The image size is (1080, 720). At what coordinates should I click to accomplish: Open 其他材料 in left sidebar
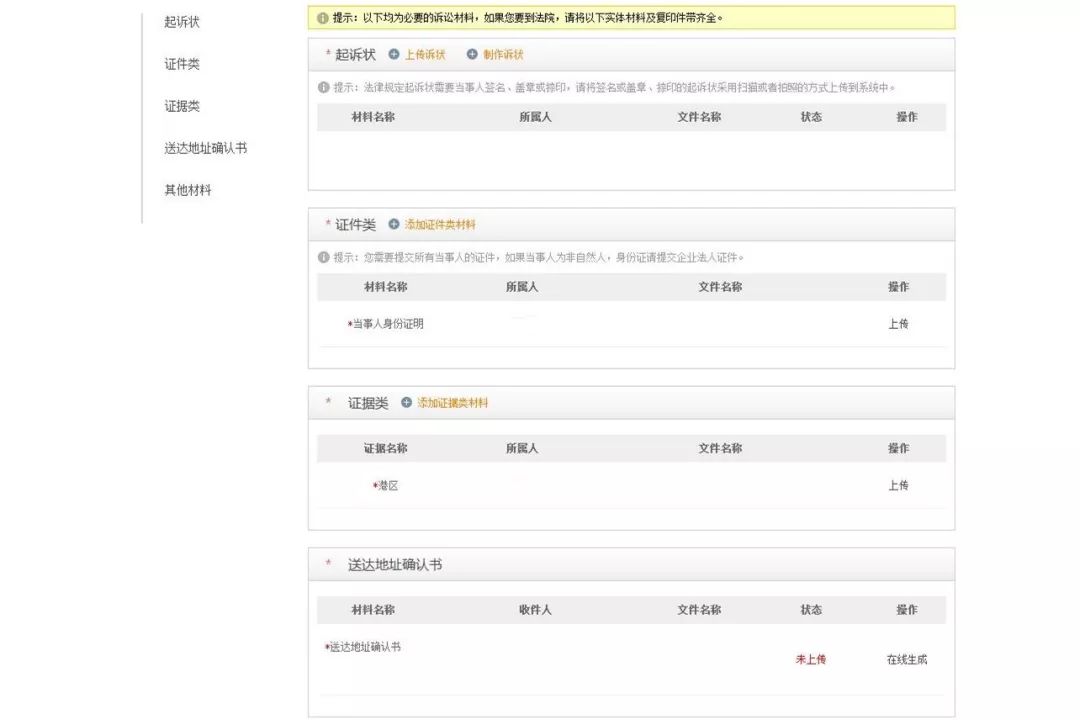pos(188,190)
